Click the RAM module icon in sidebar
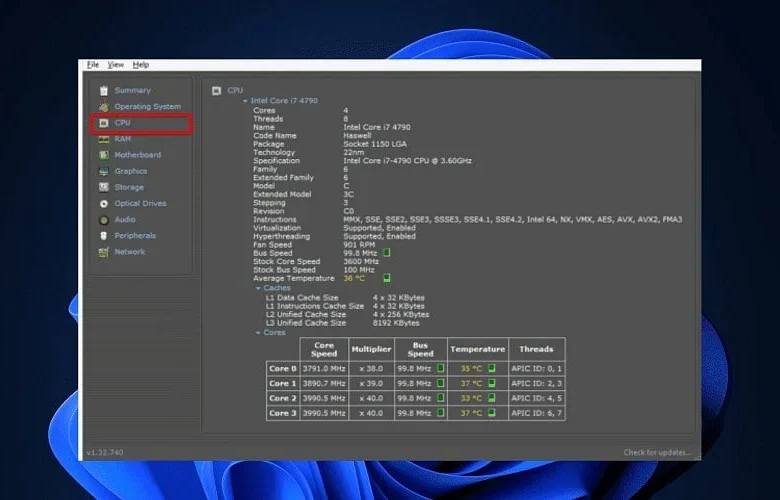 pyautogui.click(x=103, y=139)
